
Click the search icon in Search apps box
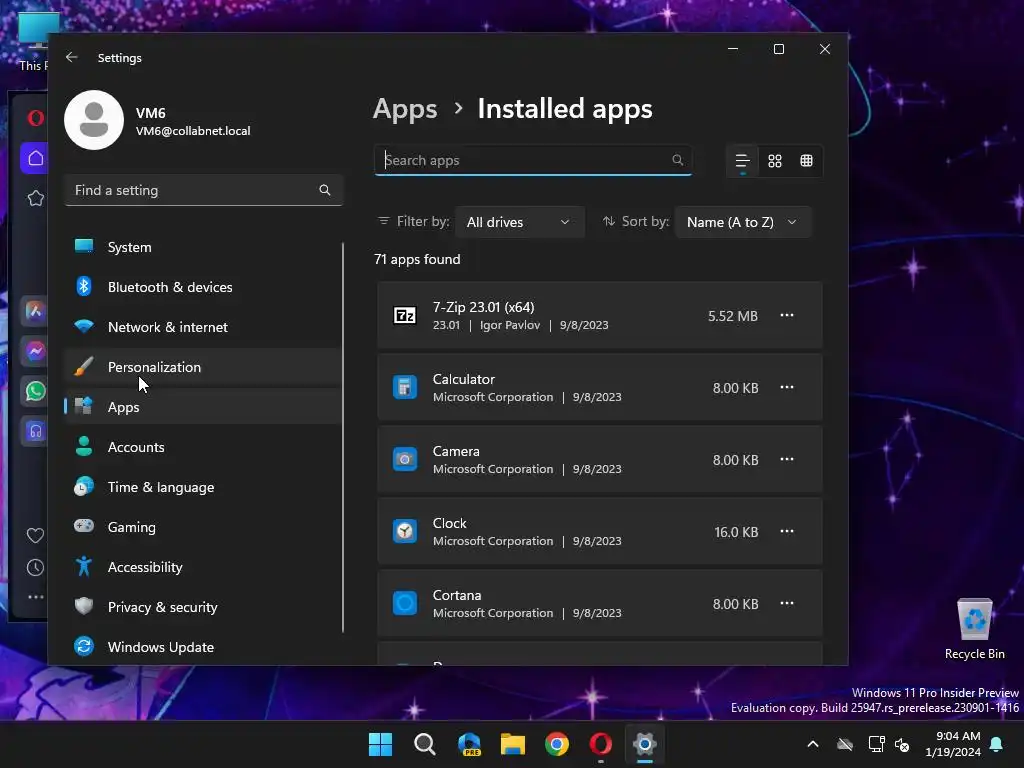pos(677,160)
